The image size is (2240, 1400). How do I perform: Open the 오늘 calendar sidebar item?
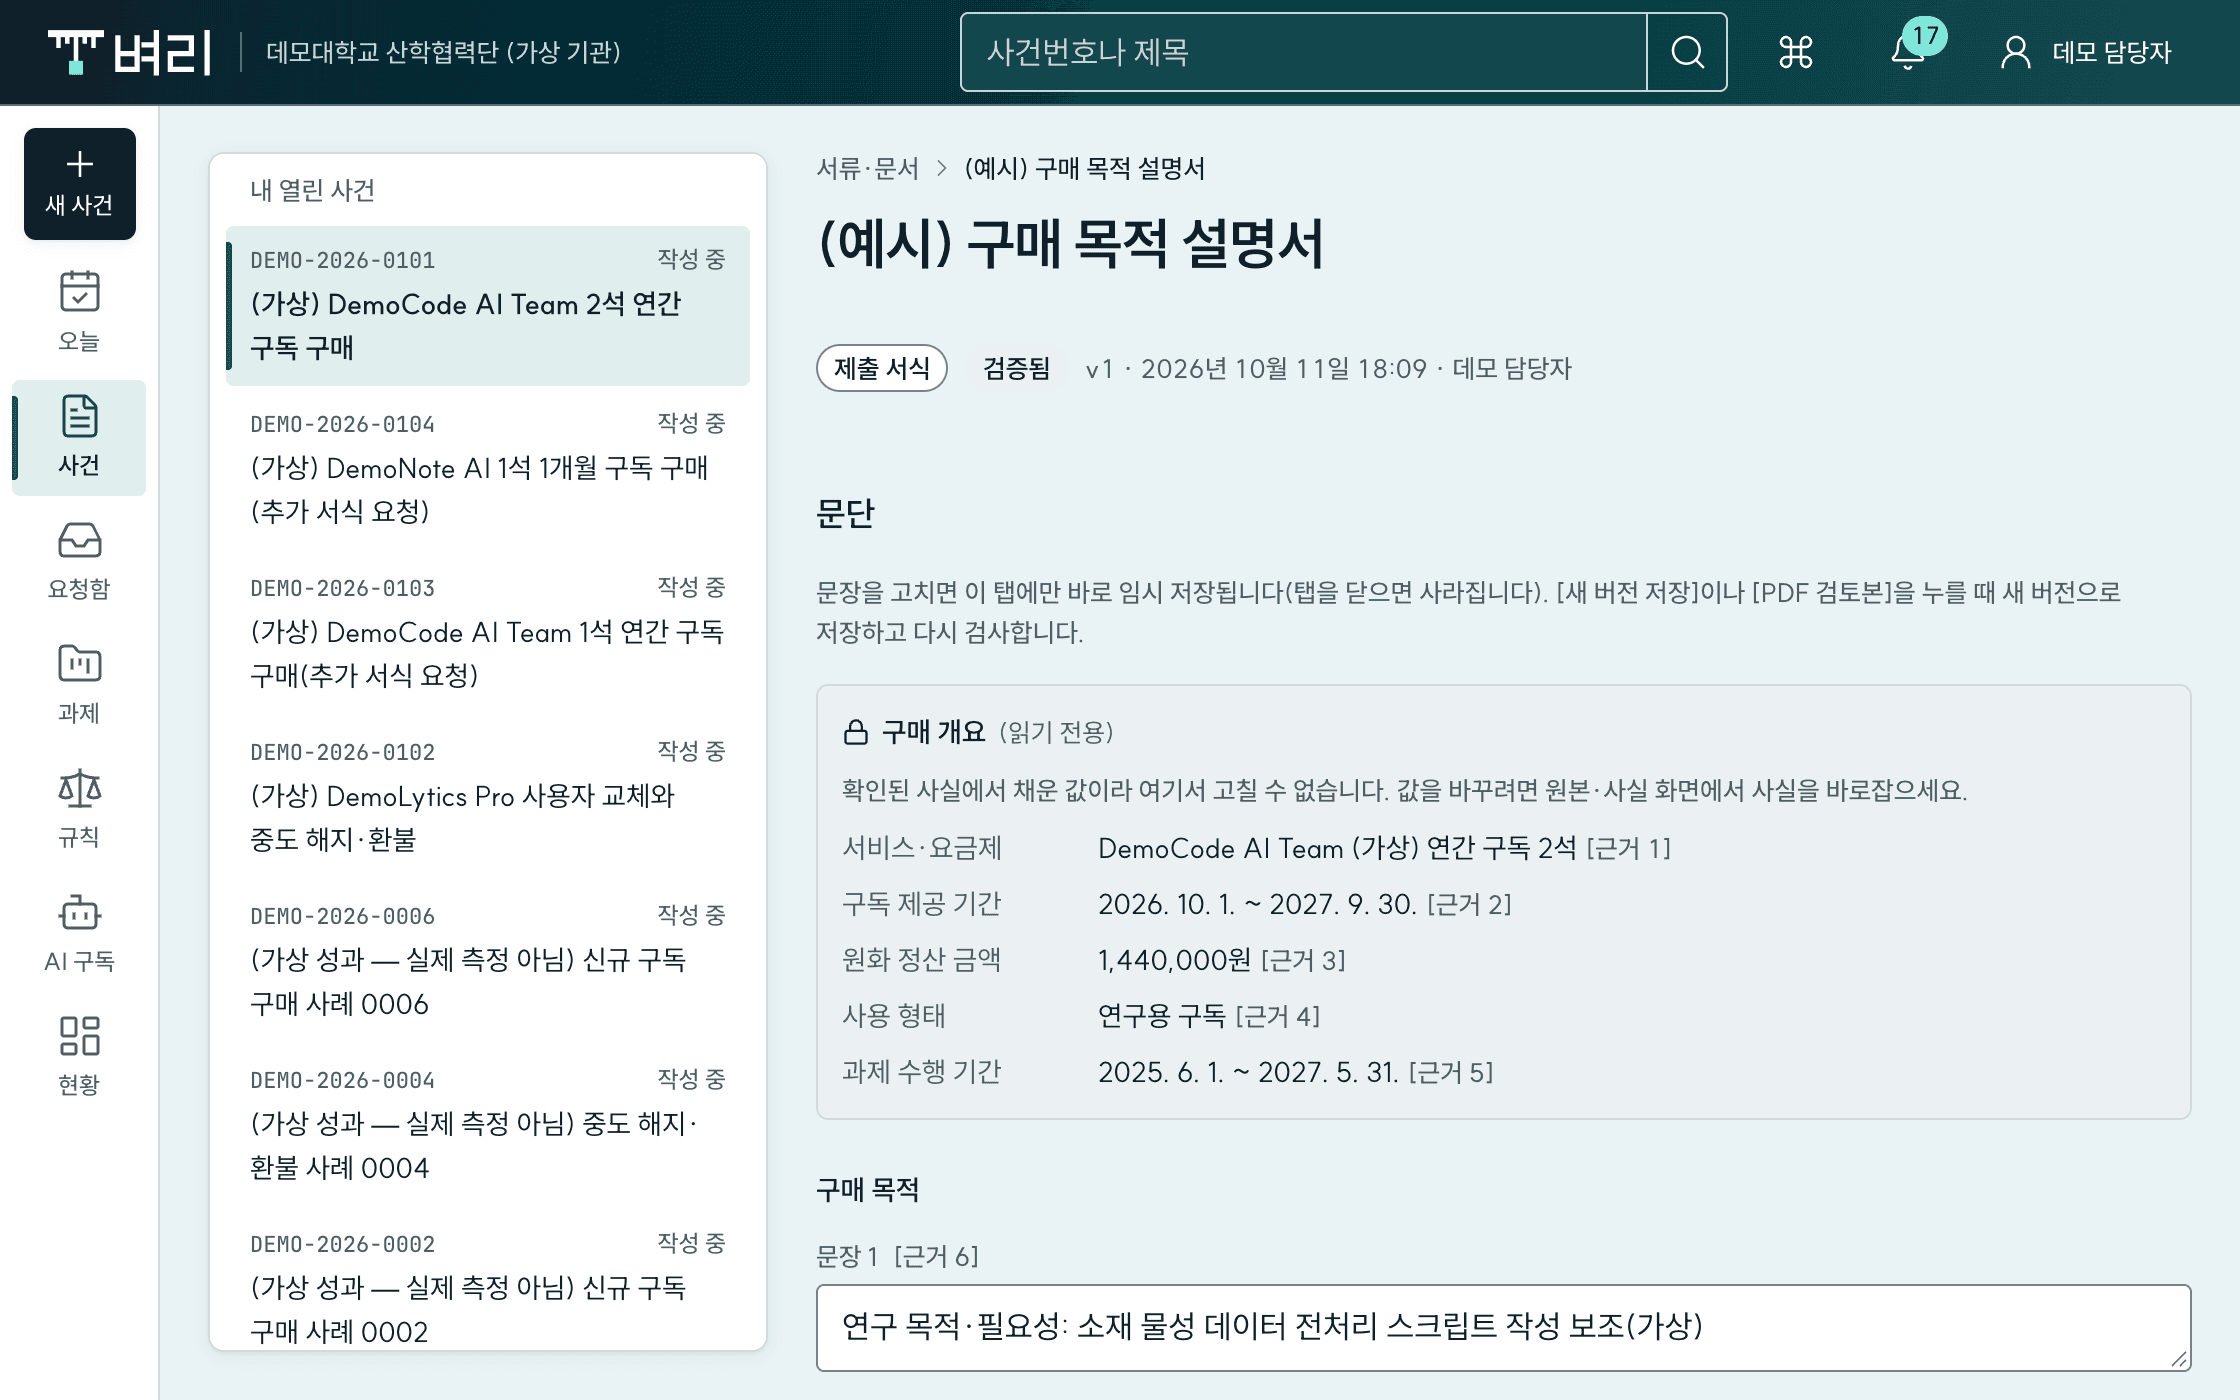point(79,311)
